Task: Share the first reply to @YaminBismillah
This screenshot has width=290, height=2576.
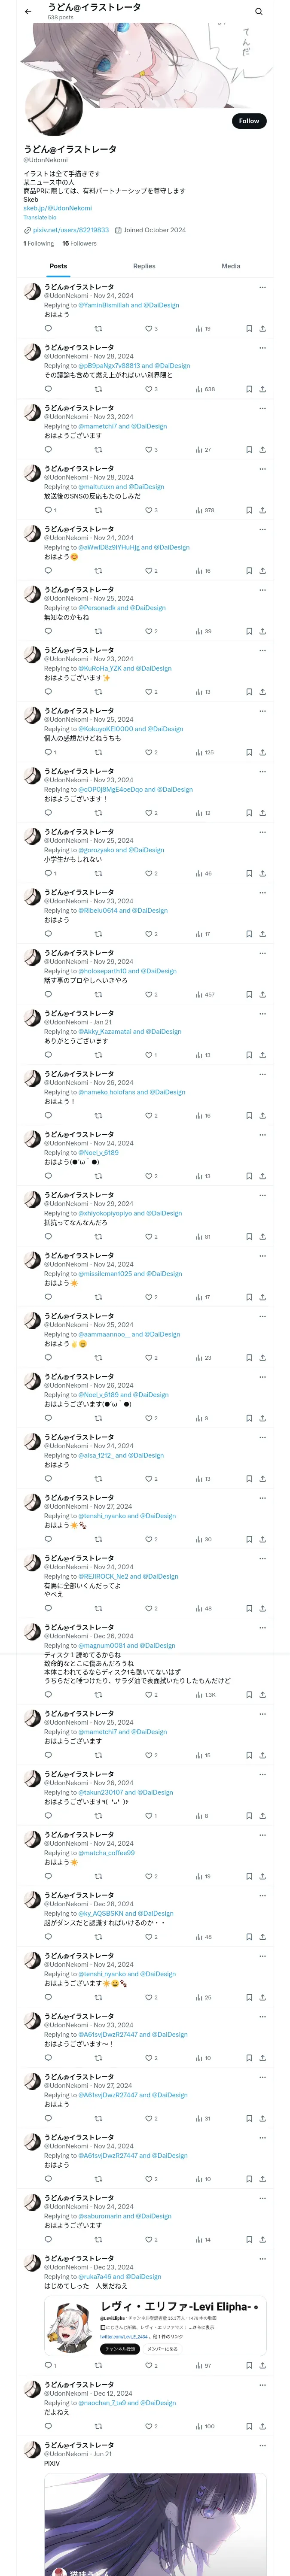Action: [x=263, y=328]
